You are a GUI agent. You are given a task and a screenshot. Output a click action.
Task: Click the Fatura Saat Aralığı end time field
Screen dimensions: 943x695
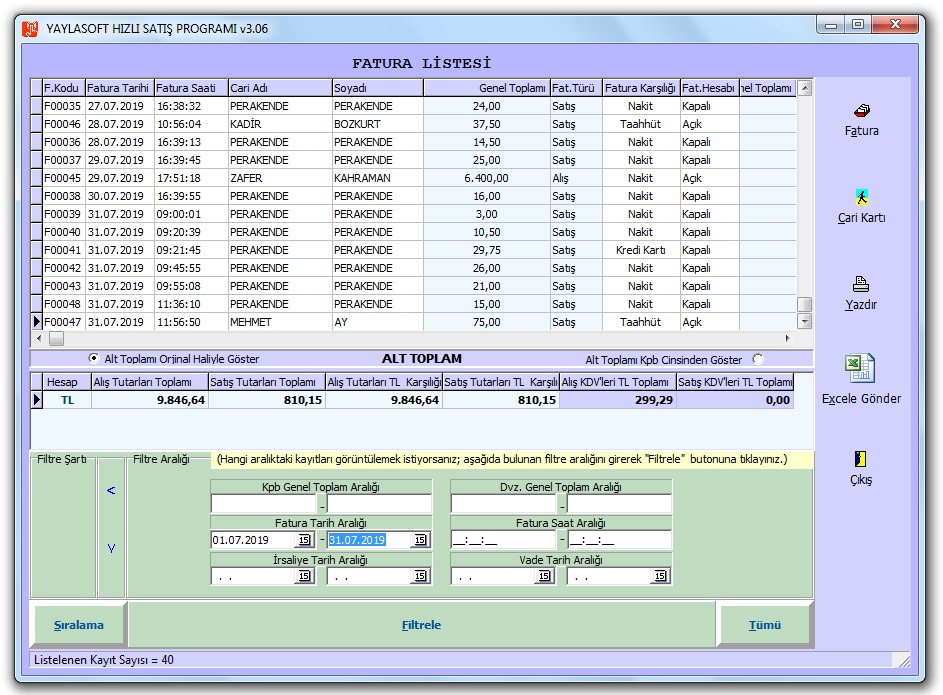[x=619, y=540]
